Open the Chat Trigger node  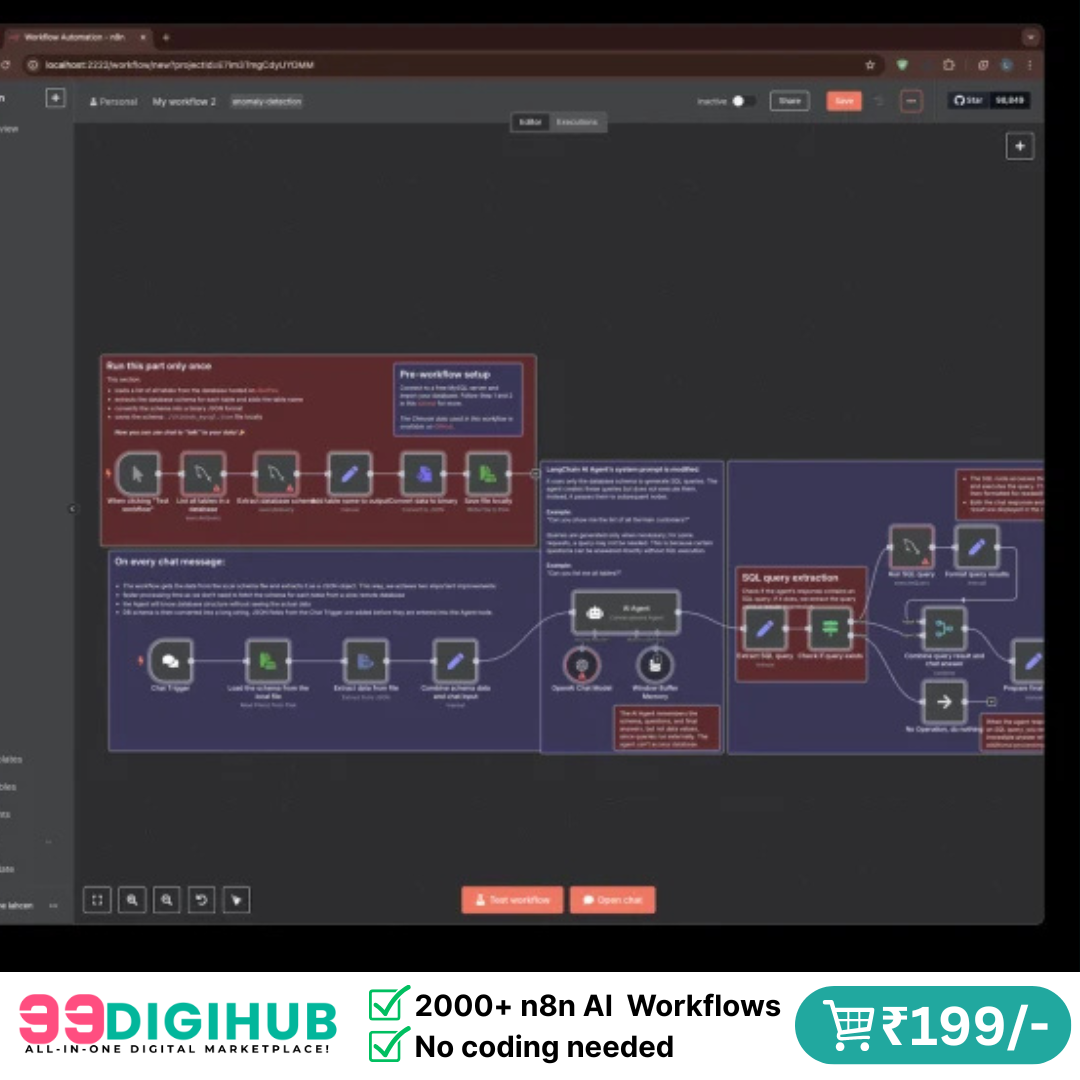(x=170, y=660)
